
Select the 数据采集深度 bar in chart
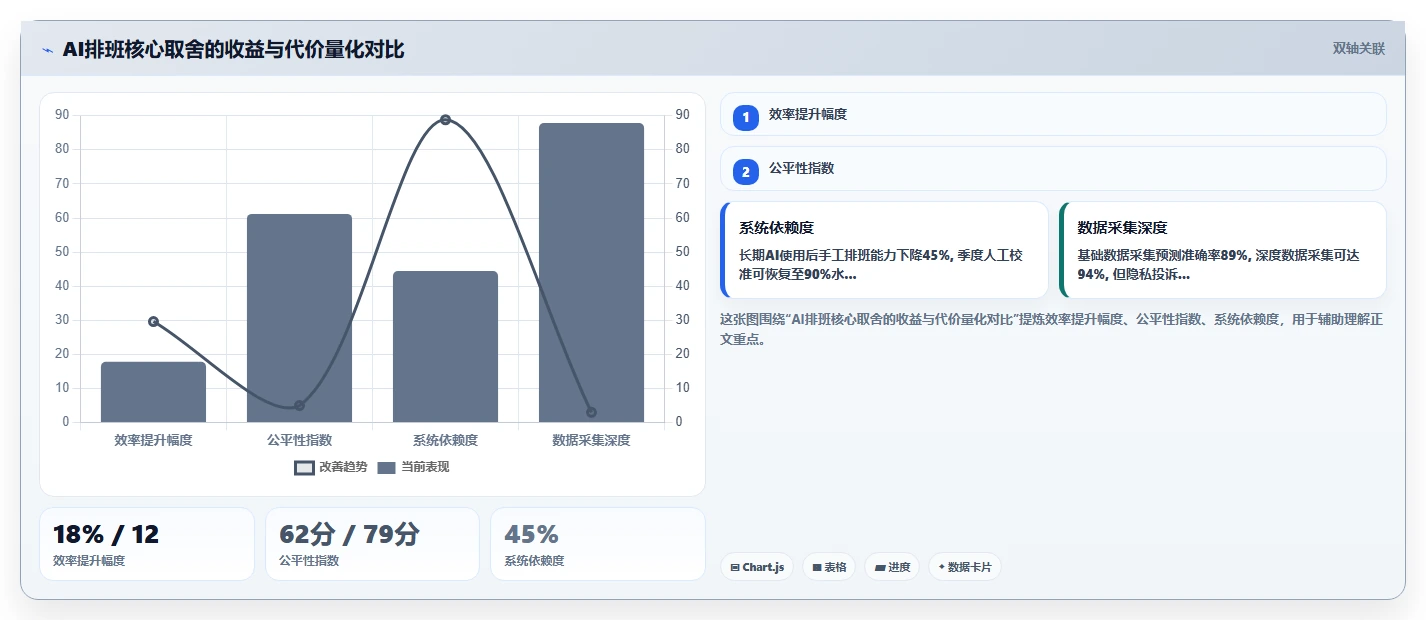click(x=591, y=272)
